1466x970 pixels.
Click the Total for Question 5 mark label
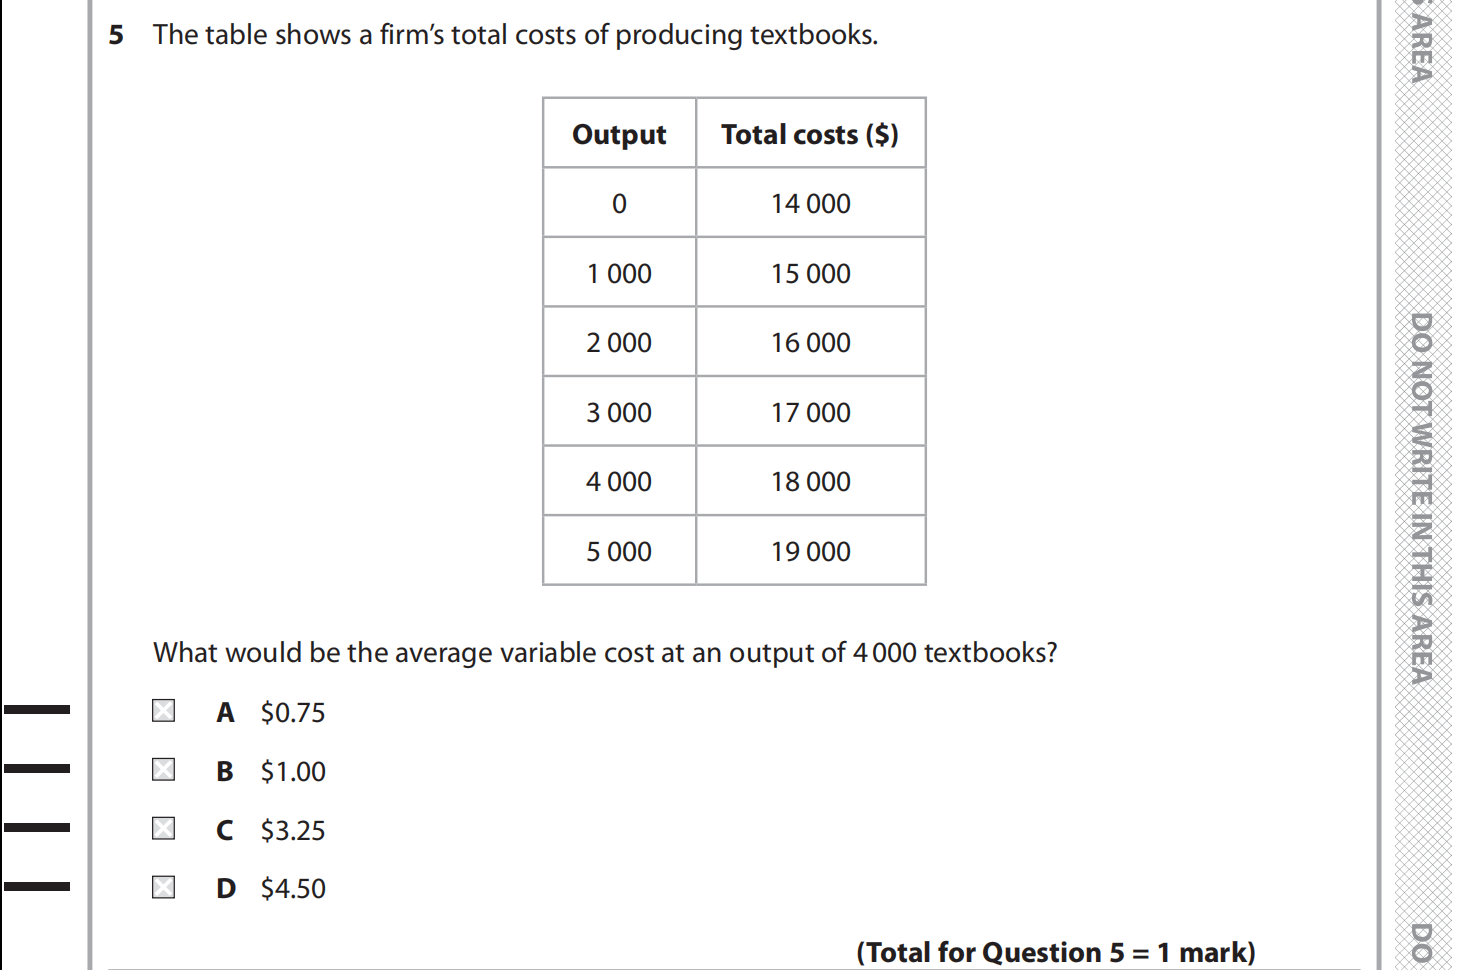pos(1055,952)
